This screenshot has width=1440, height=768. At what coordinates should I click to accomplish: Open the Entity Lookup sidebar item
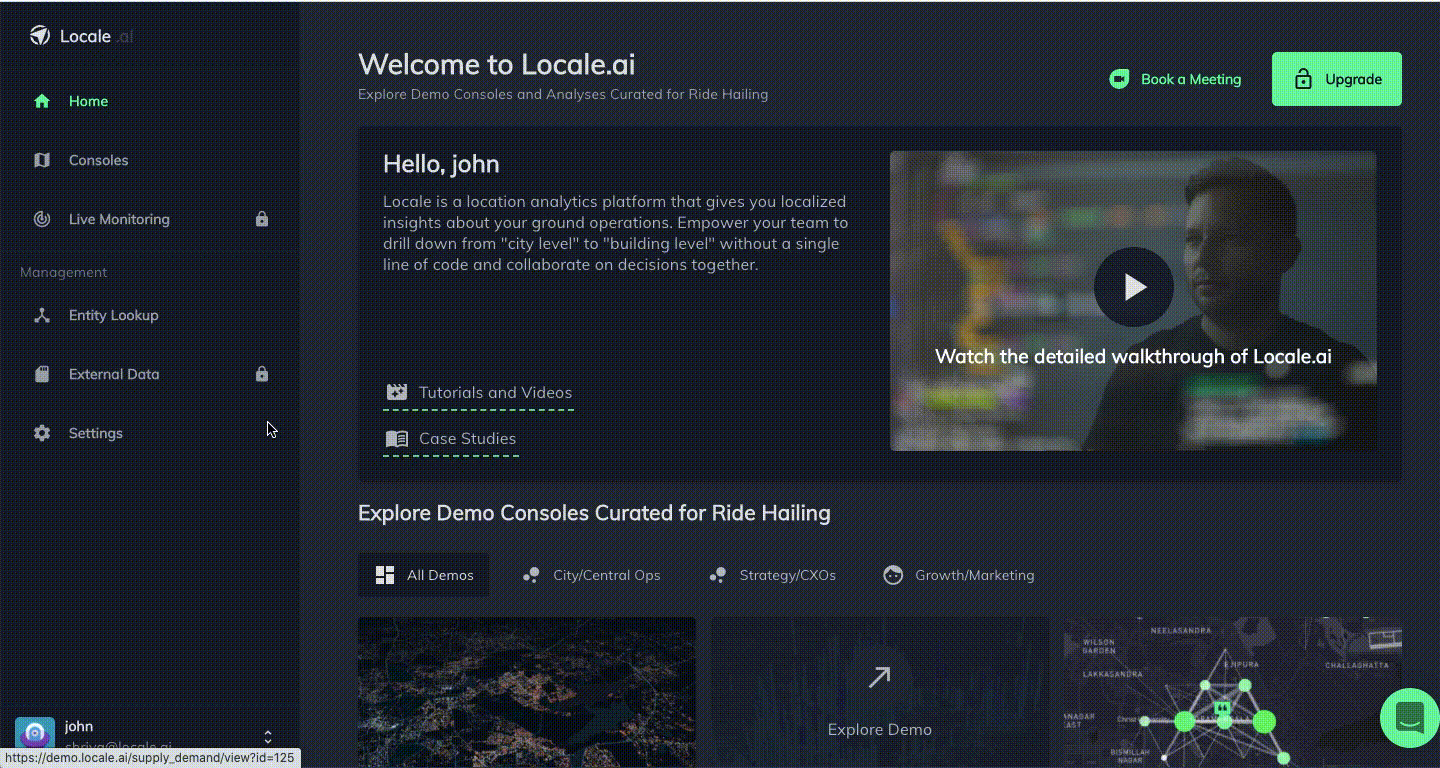(x=150, y=315)
